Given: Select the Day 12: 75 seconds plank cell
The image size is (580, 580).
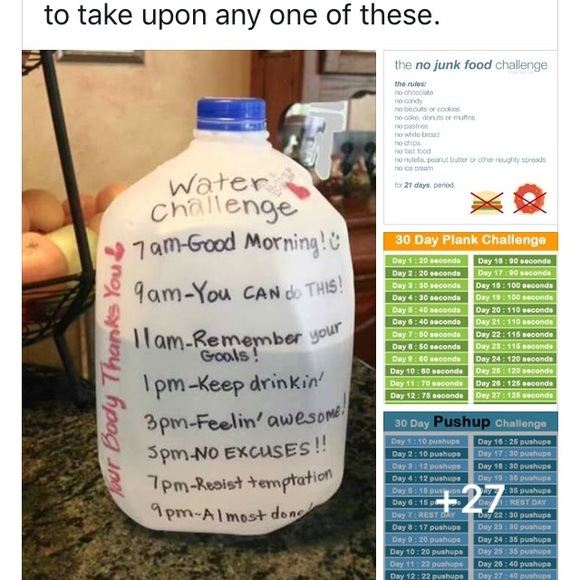Looking at the screenshot, I should (426, 395).
